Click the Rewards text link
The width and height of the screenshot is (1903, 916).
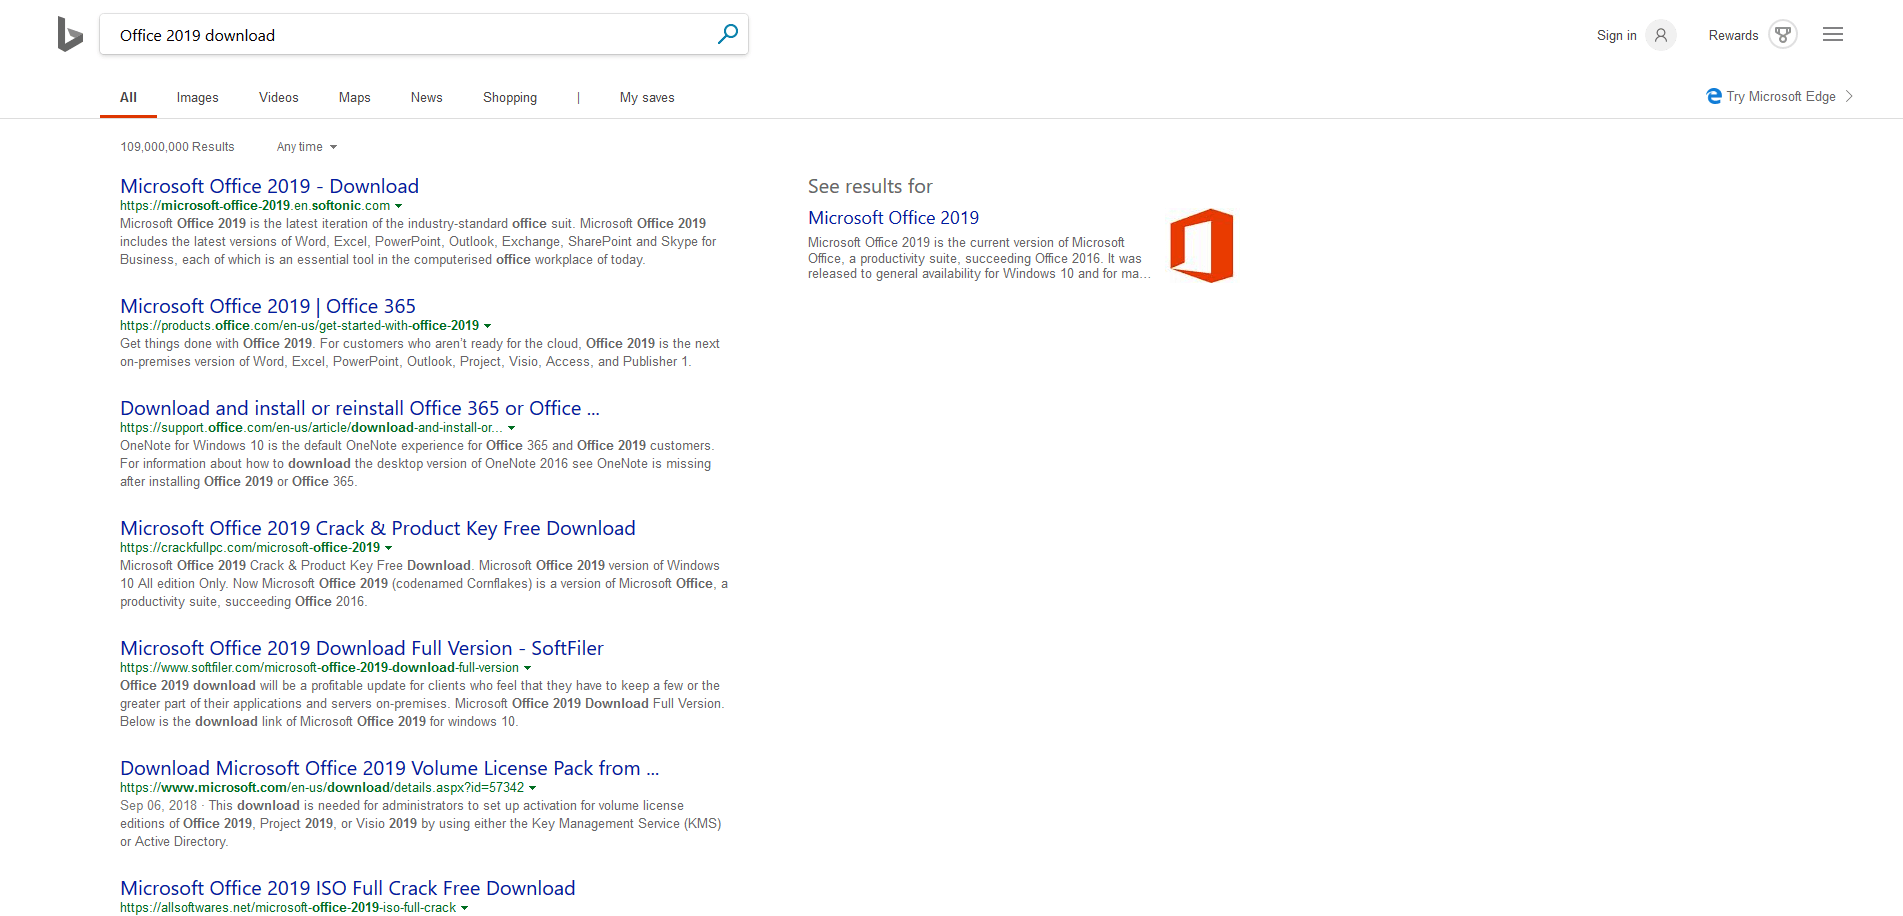pyautogui.click(x=1733, y=35)
